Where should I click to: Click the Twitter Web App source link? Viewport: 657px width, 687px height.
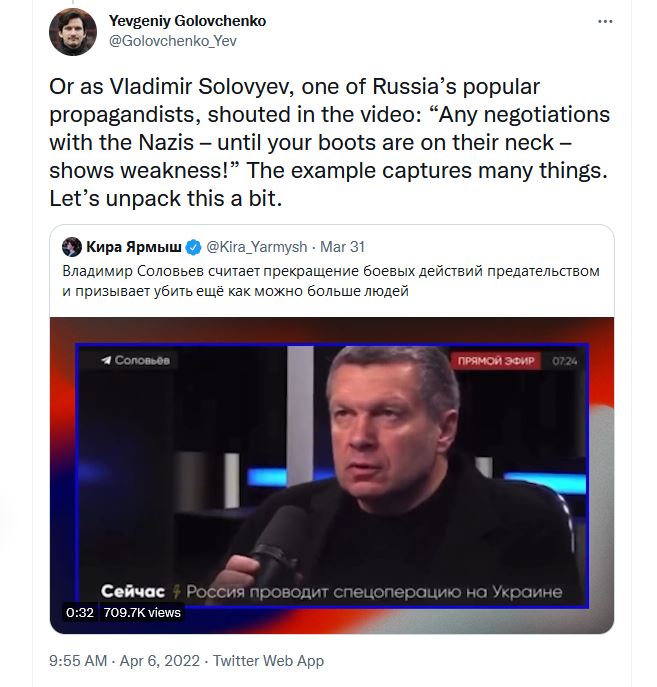click(x=268, y=661)
